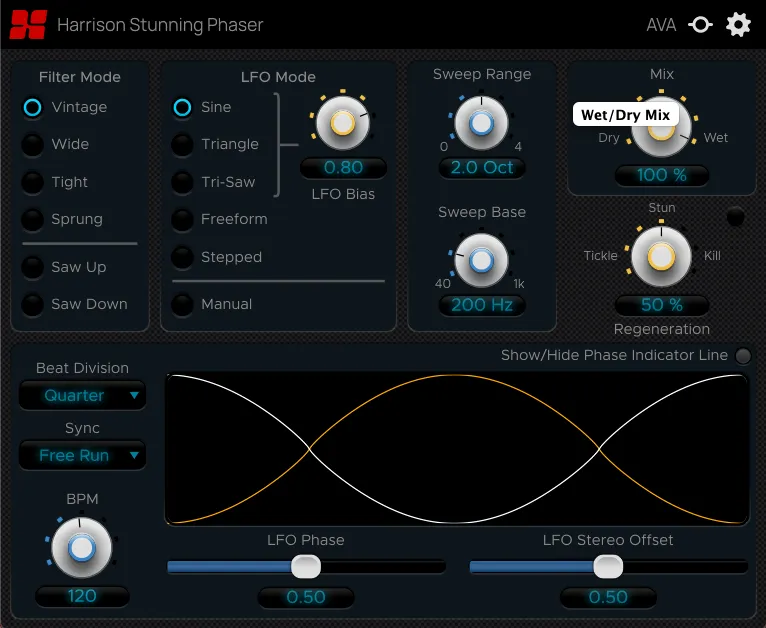Click the LFO waveform display
The image size is (766, 628).
pyautogui.click(x=457, y=449)
